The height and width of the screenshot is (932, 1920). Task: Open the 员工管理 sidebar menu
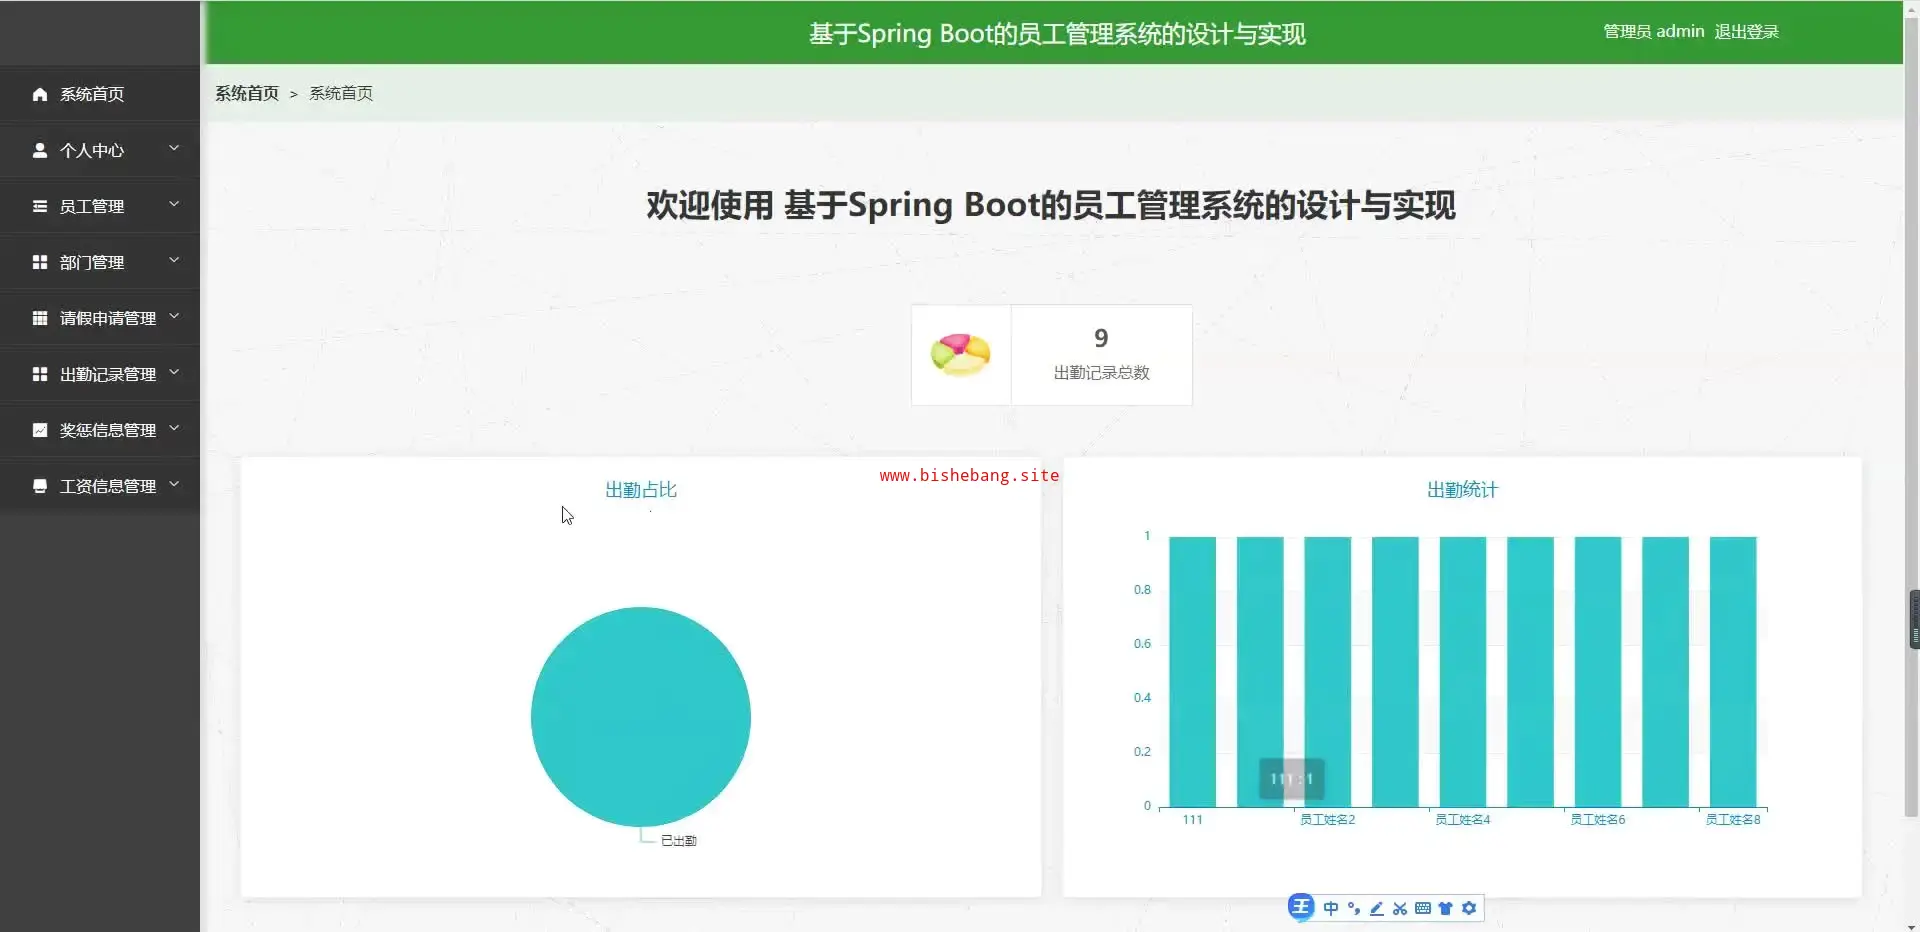point(100,206)
